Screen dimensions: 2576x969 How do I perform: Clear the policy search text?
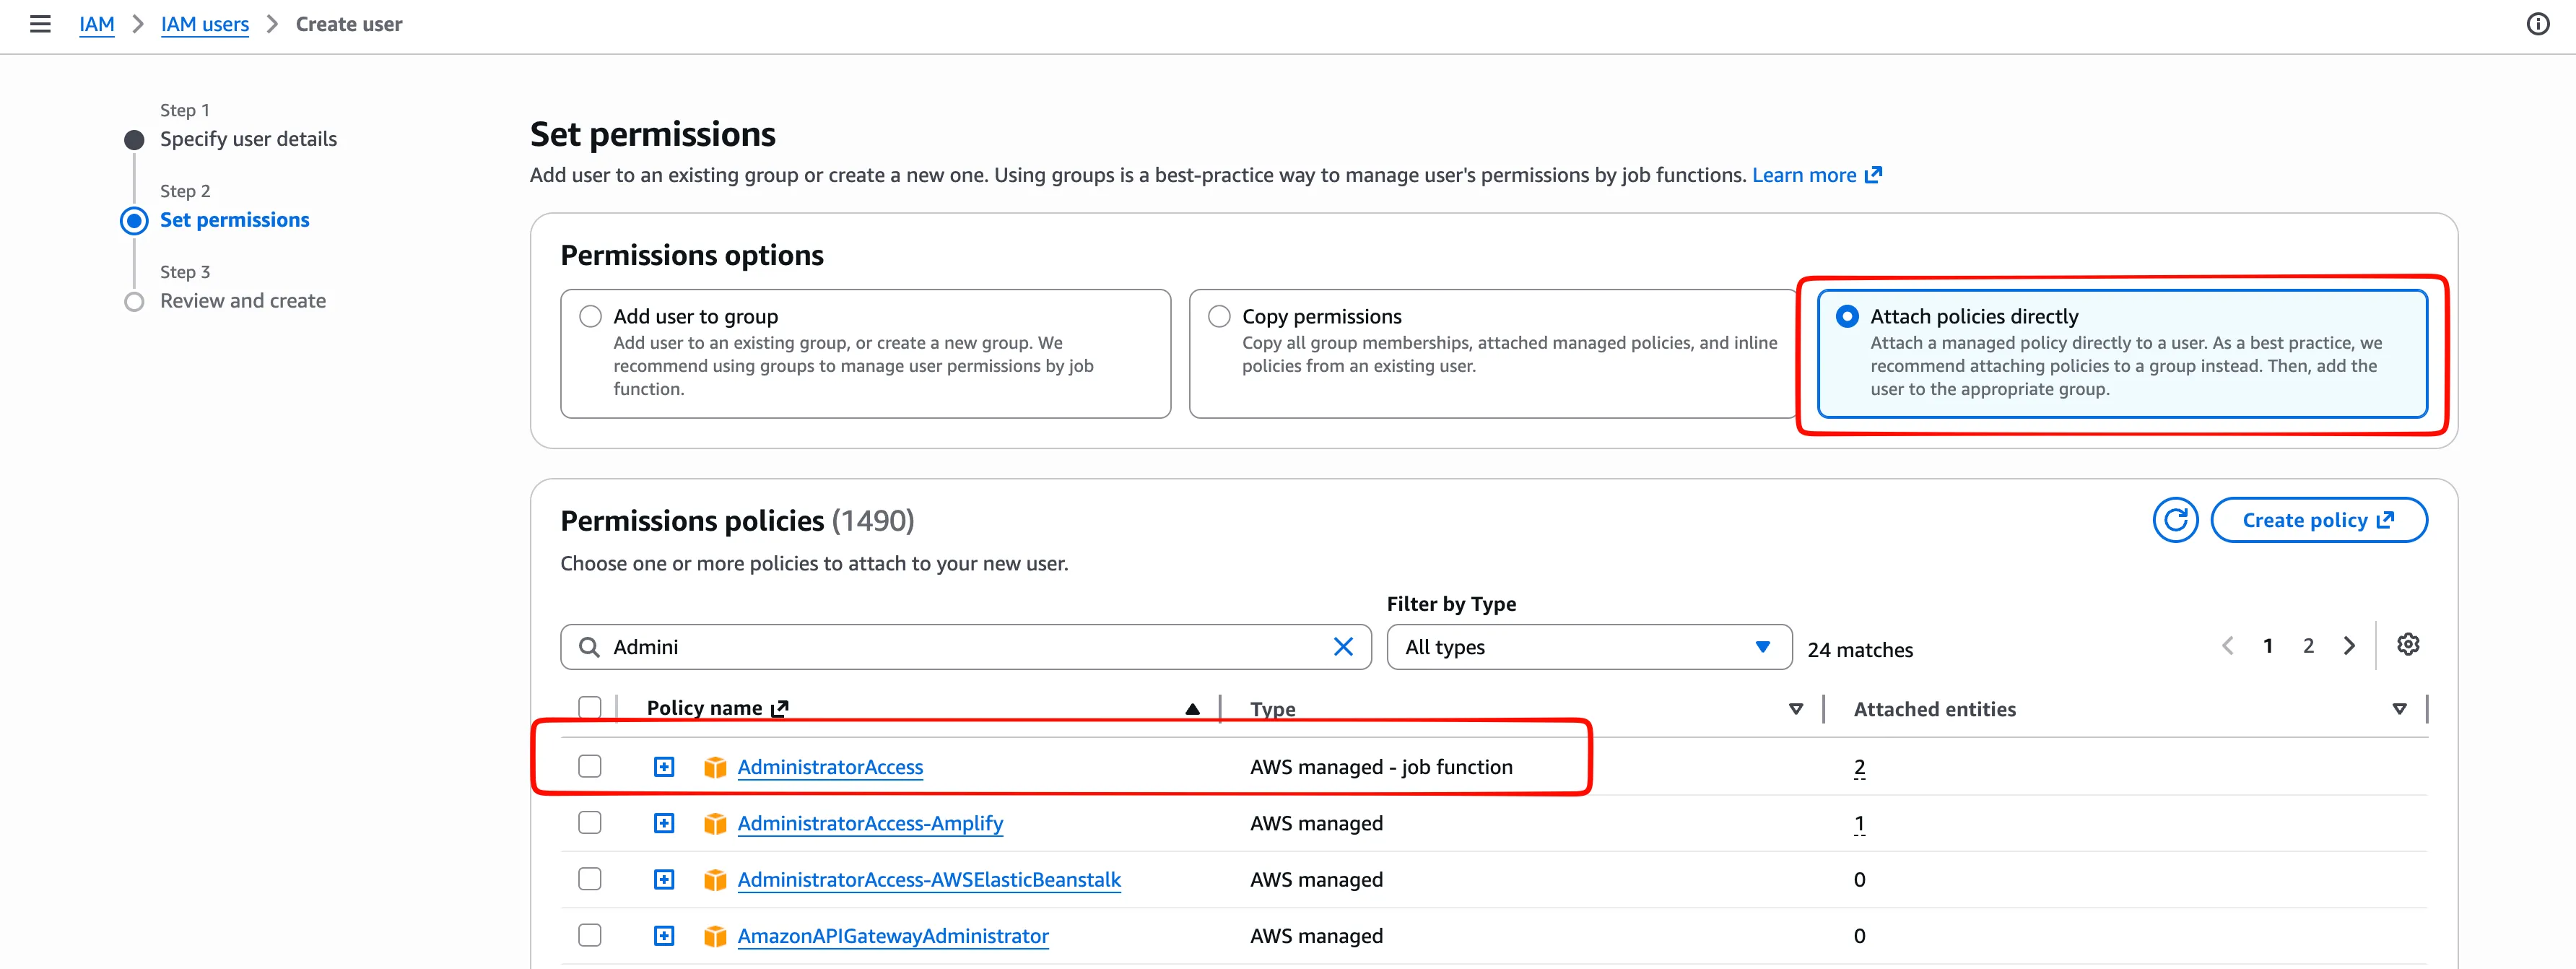click(x=1343, y=647)
